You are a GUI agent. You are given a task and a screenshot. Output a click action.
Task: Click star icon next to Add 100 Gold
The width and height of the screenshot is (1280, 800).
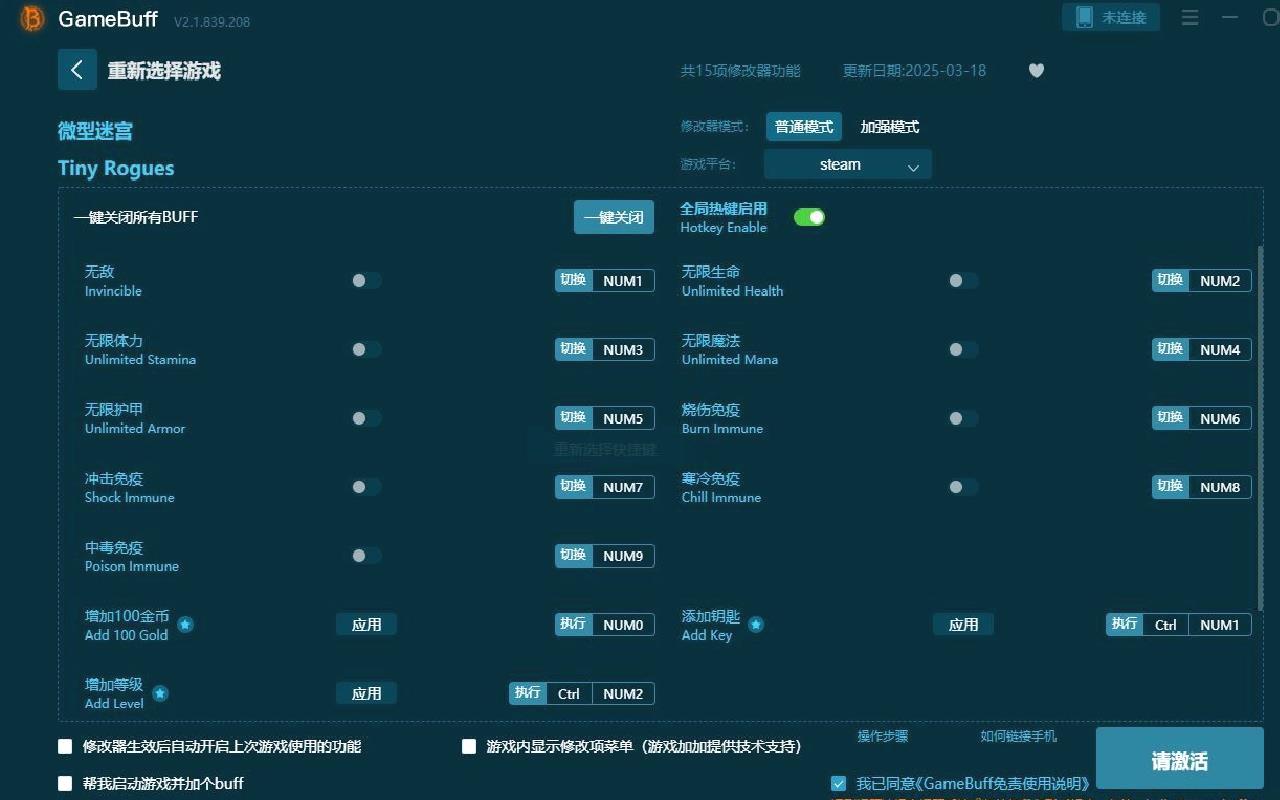(x=185, y=625)
